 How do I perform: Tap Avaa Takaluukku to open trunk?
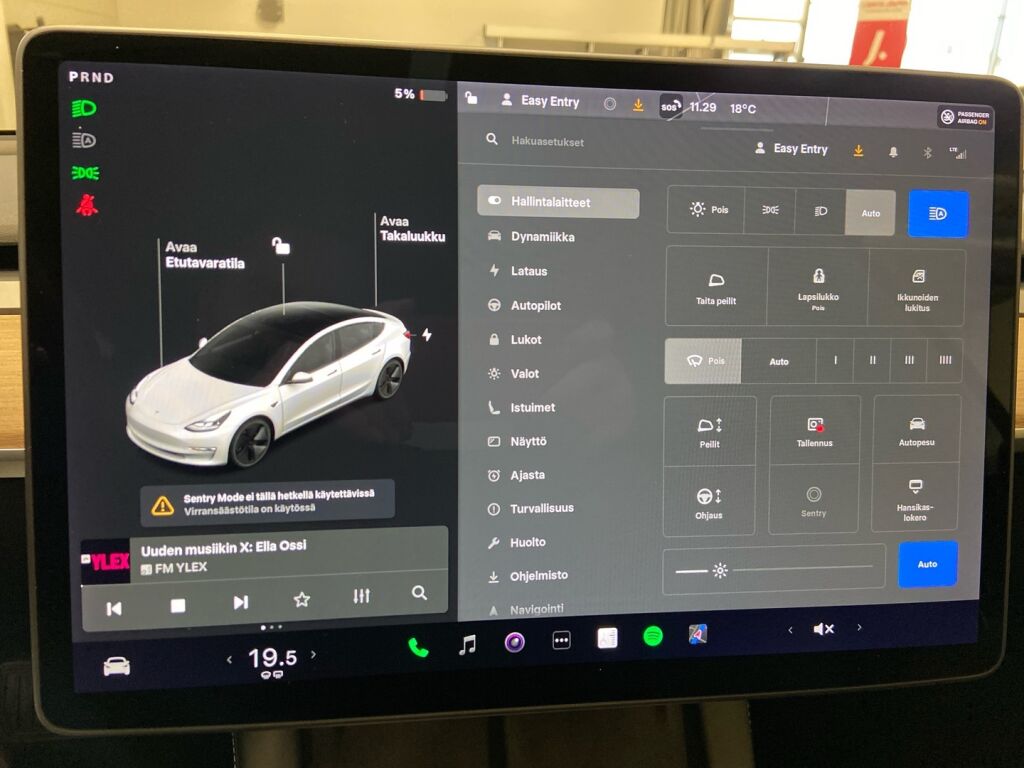point(411,228)
